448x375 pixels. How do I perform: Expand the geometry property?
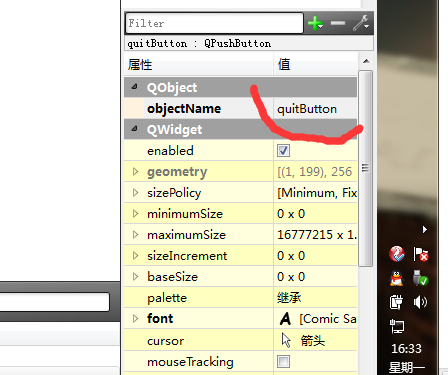click(x=135, y=172)
